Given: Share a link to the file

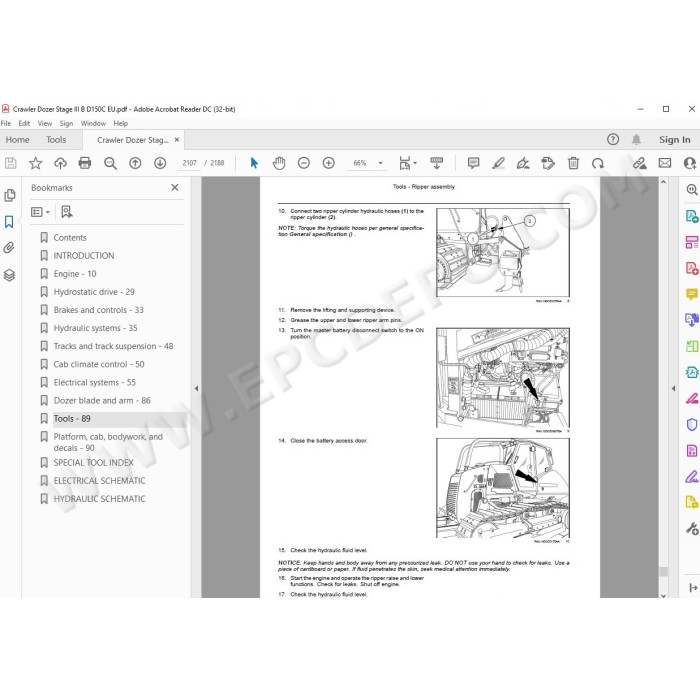Looking at the screenshot, I should [x=640, y=163].
